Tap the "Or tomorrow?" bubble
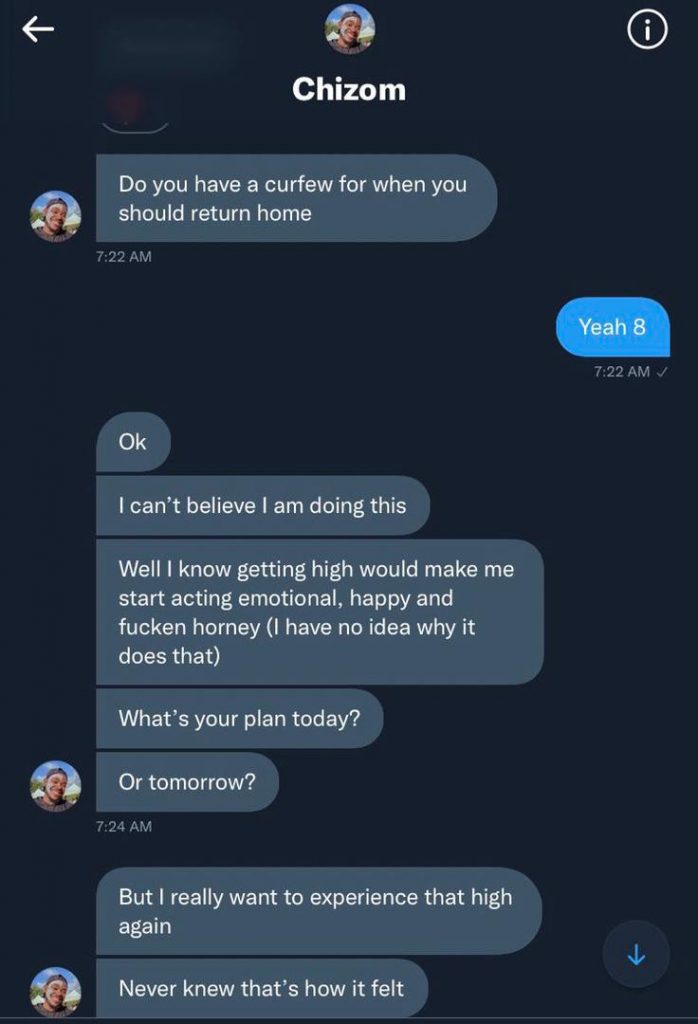Viewport: 698px width, 1024px height. coord(187,782)
